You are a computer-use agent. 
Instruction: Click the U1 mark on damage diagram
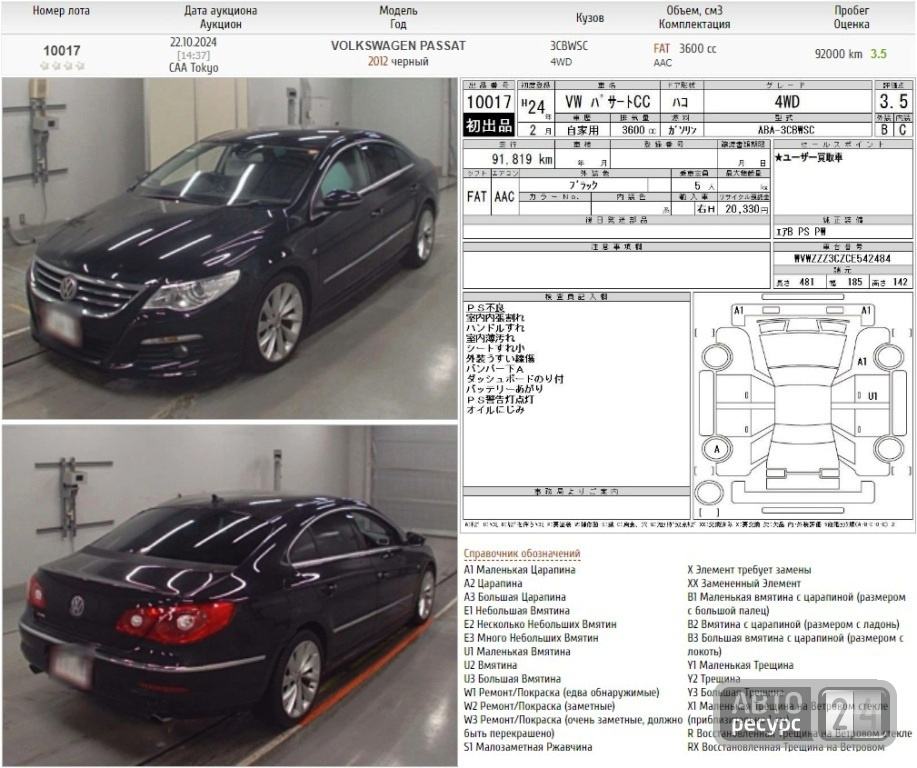(x=872, y=396)
